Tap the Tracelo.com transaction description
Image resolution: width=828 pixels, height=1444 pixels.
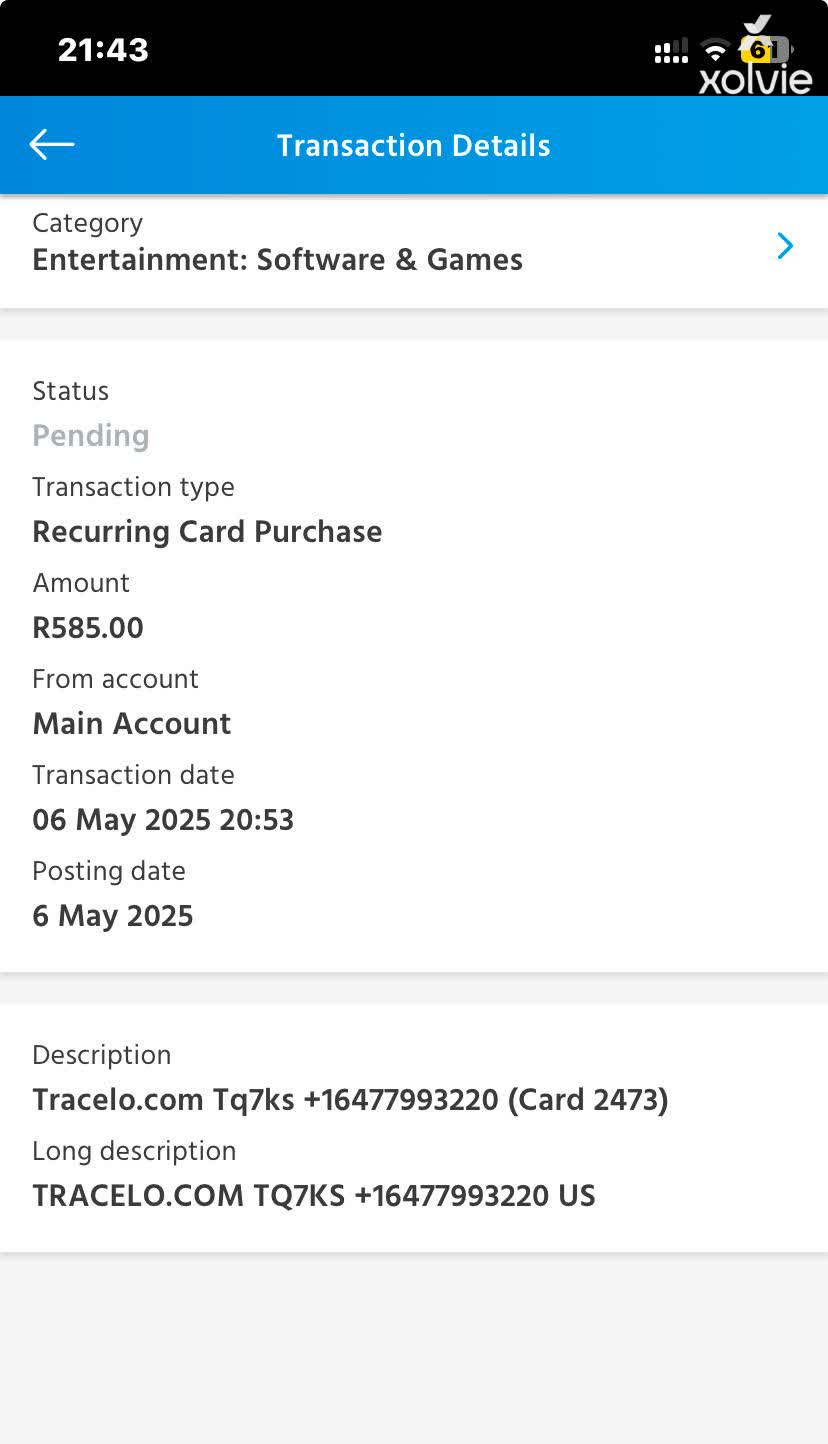pyautogui.click(x=350, y=1099)
